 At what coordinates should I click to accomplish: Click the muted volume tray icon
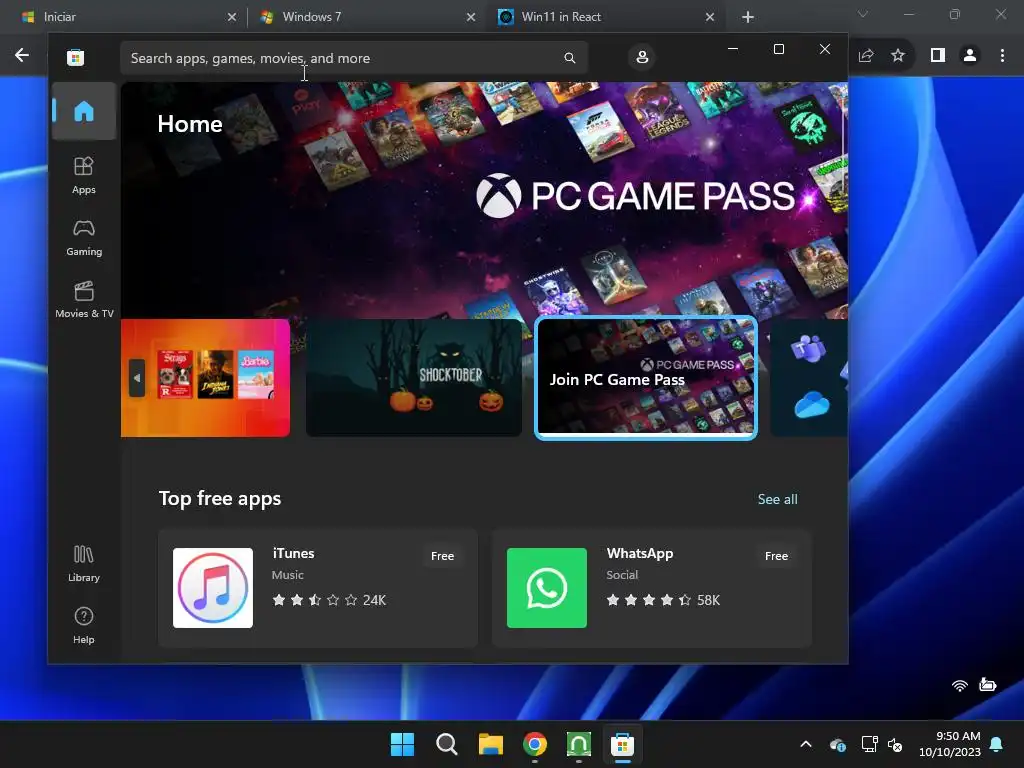[895, 744]
